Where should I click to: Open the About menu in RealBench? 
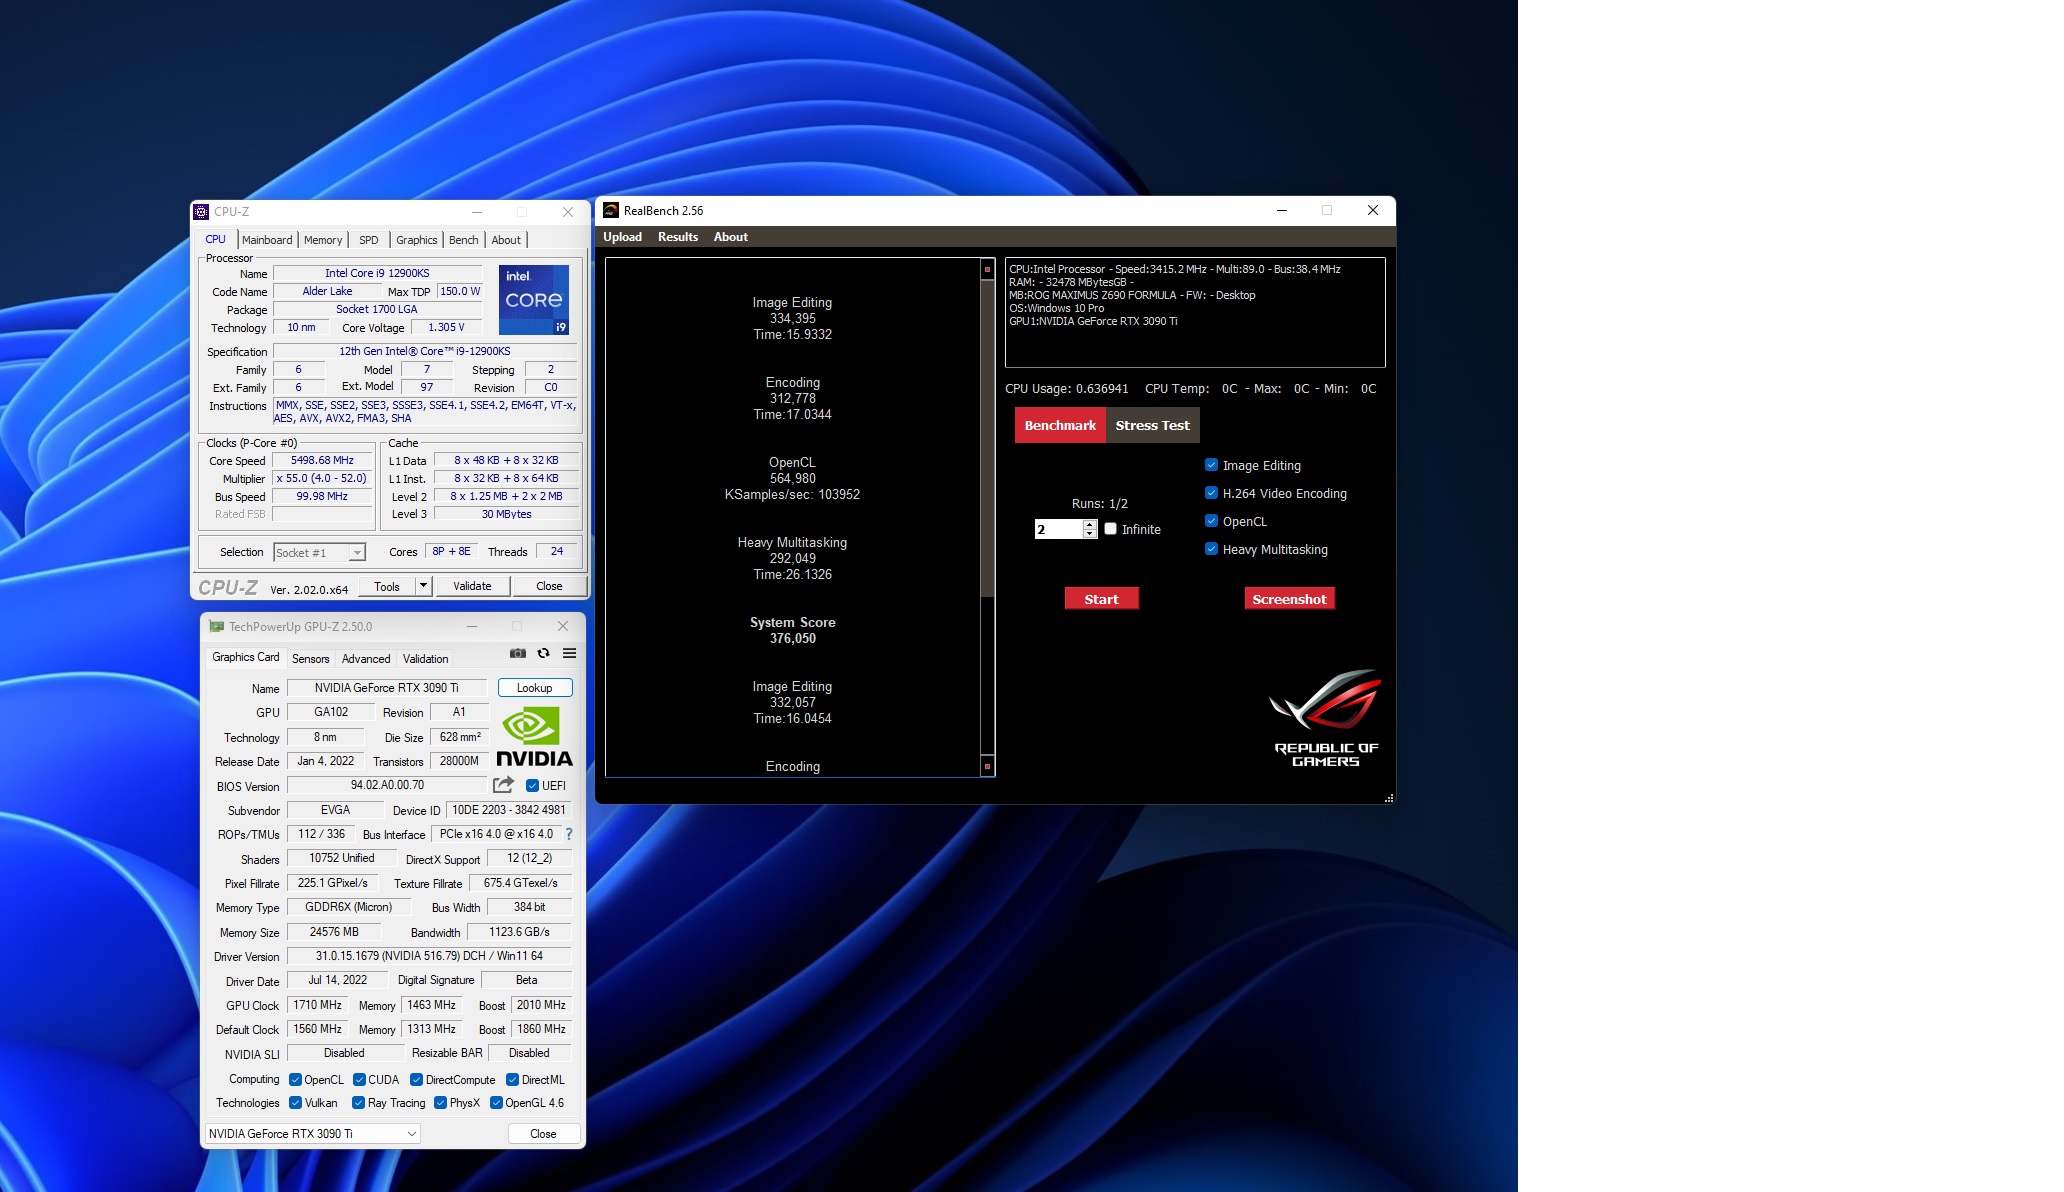click(x=731, y=237)
